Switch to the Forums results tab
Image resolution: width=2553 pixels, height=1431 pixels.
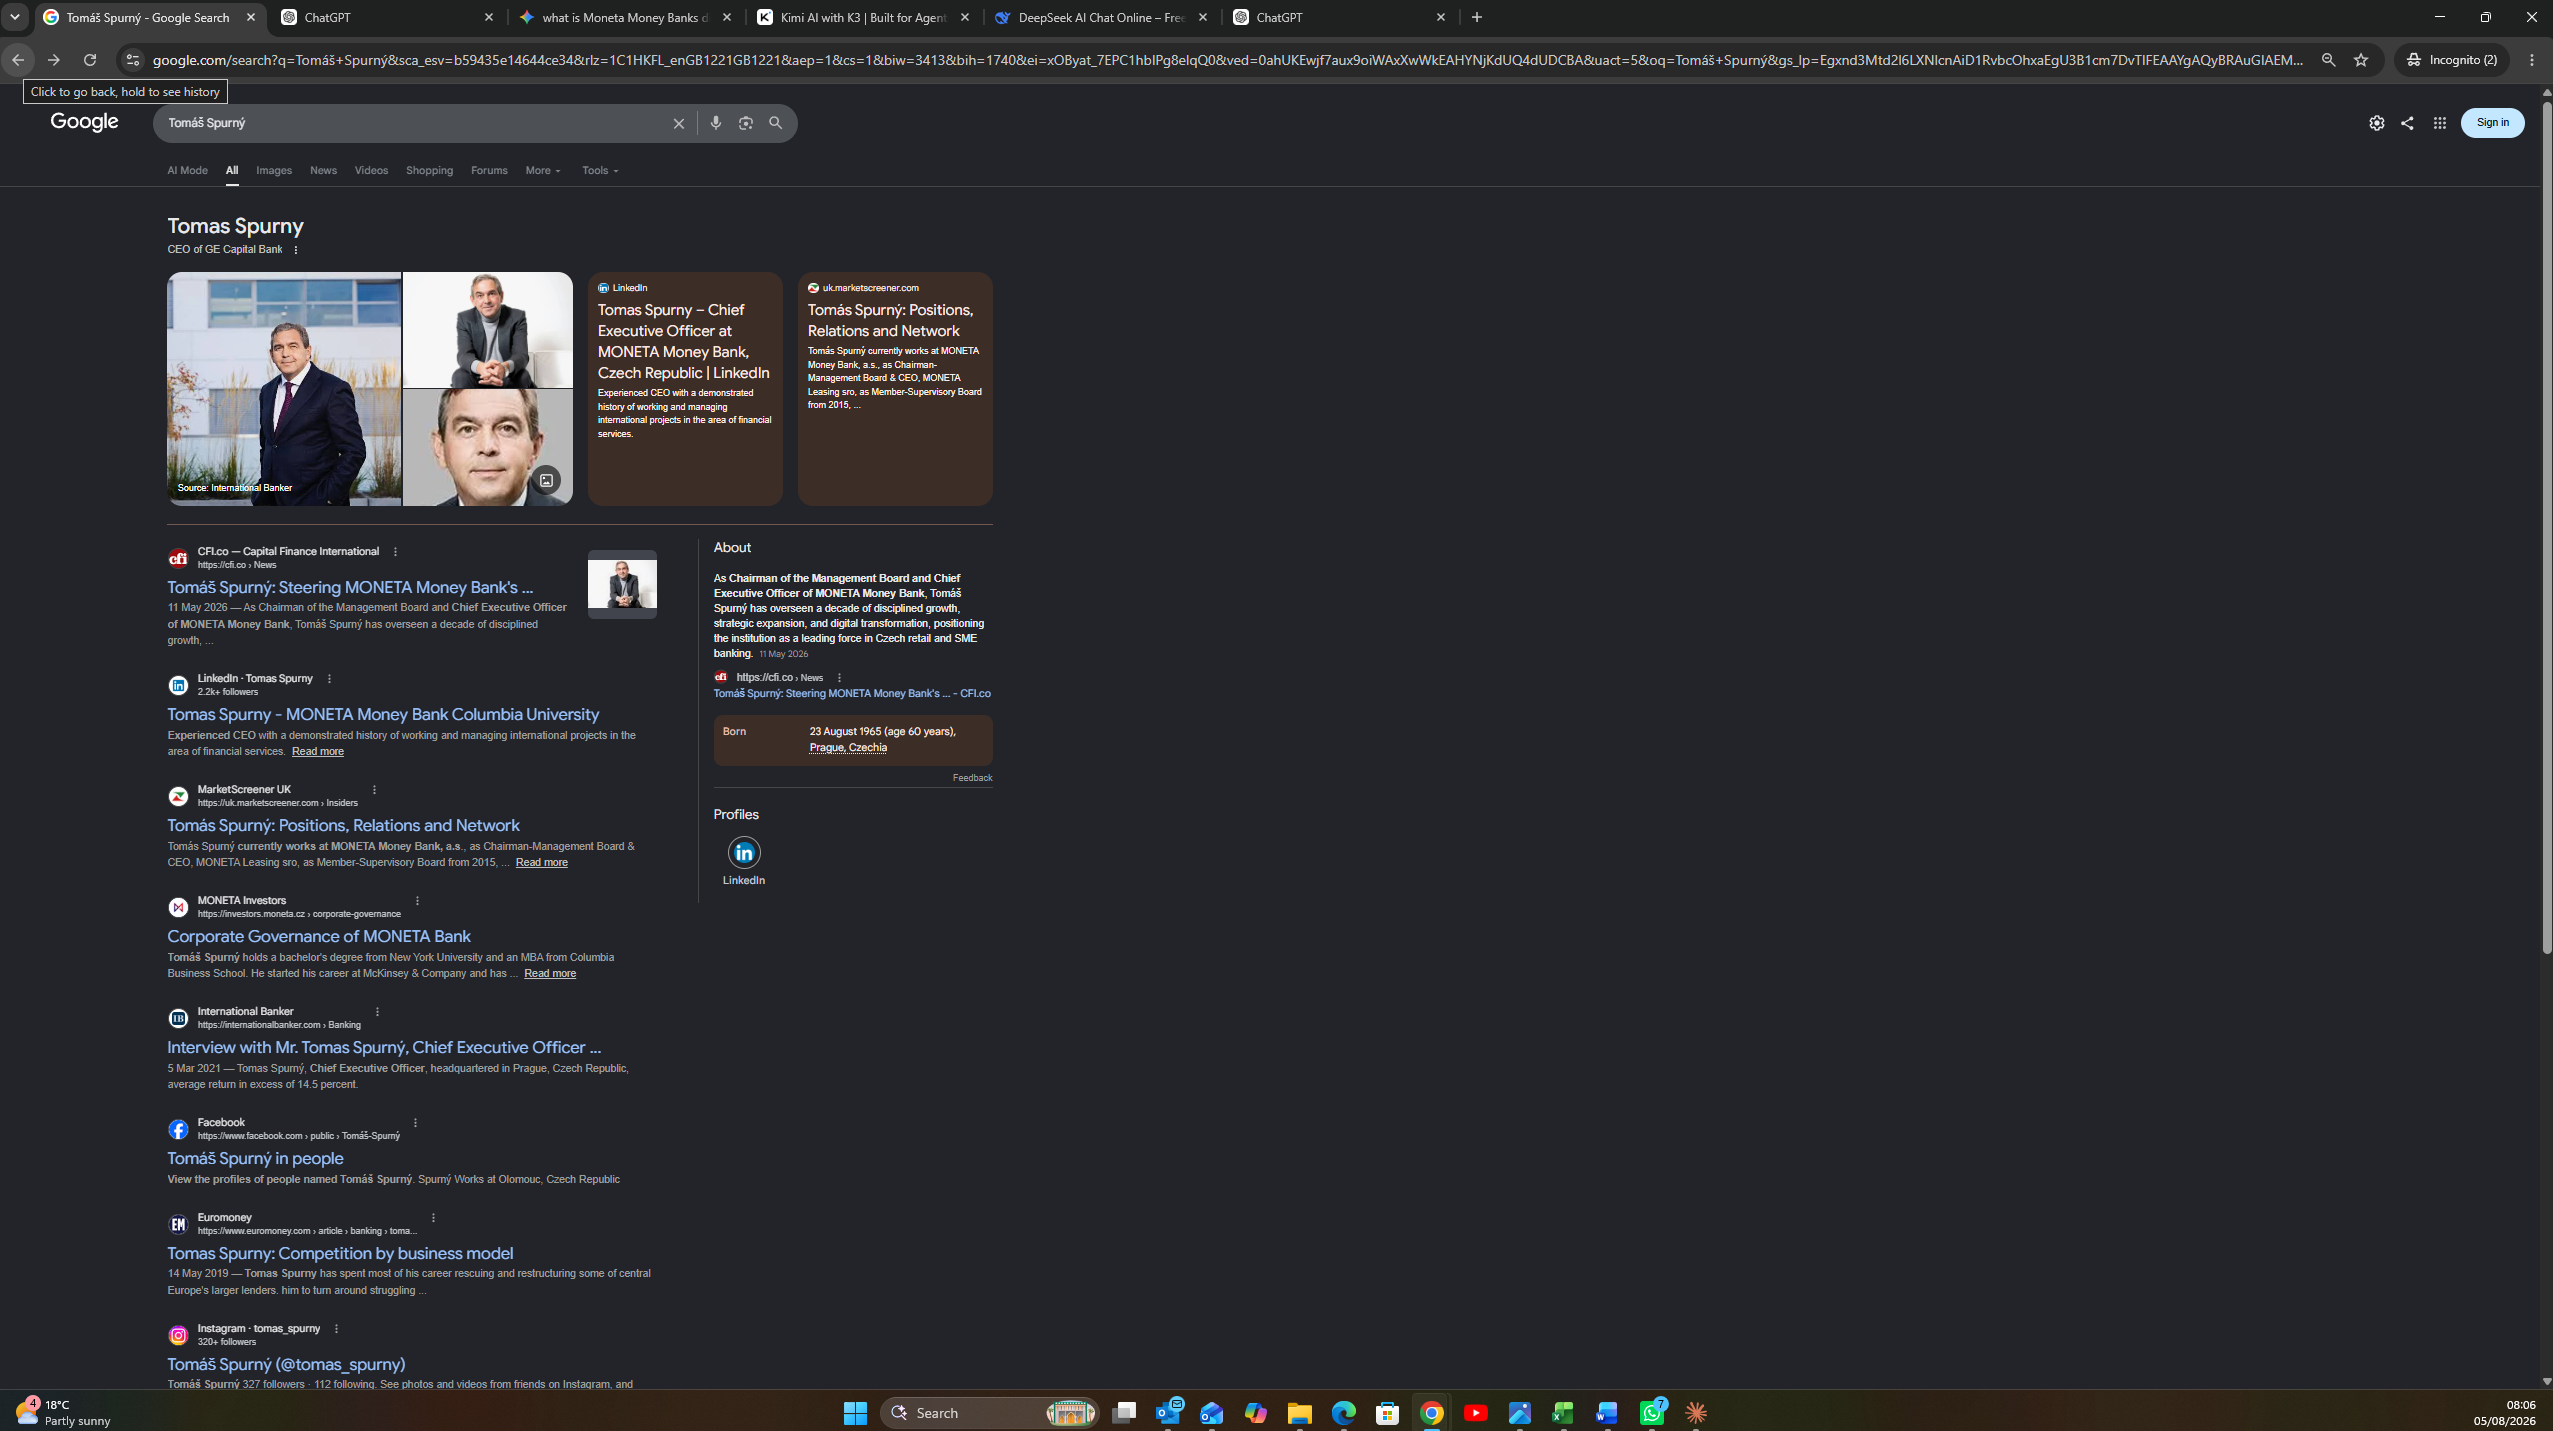(489, 171)
